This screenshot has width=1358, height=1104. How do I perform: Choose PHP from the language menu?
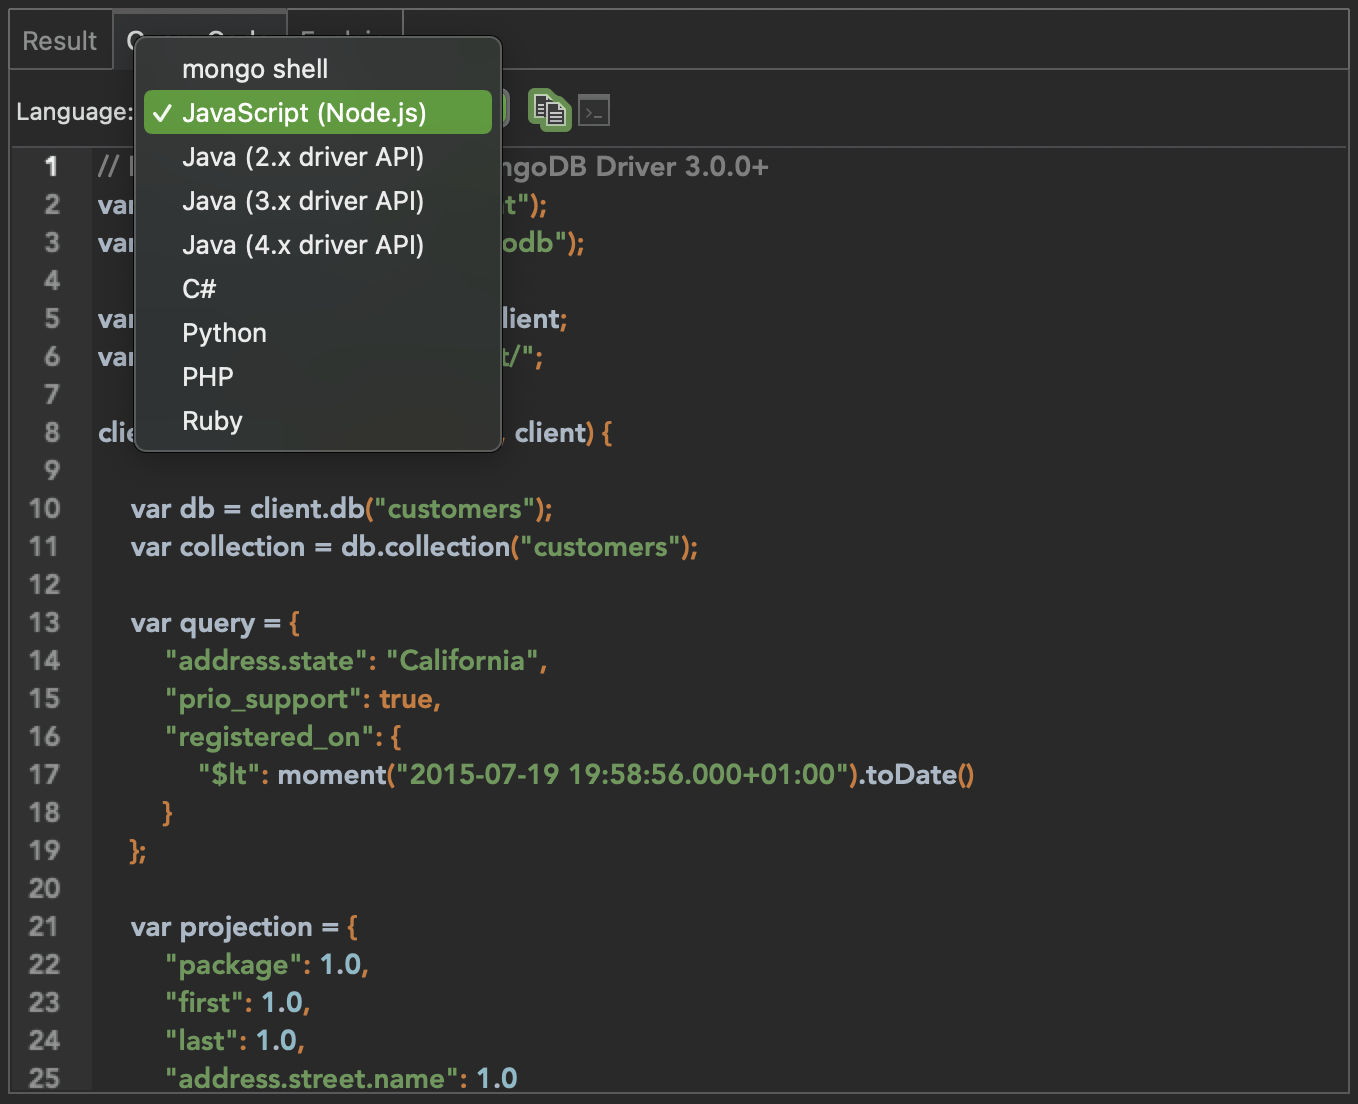[207, 377]
